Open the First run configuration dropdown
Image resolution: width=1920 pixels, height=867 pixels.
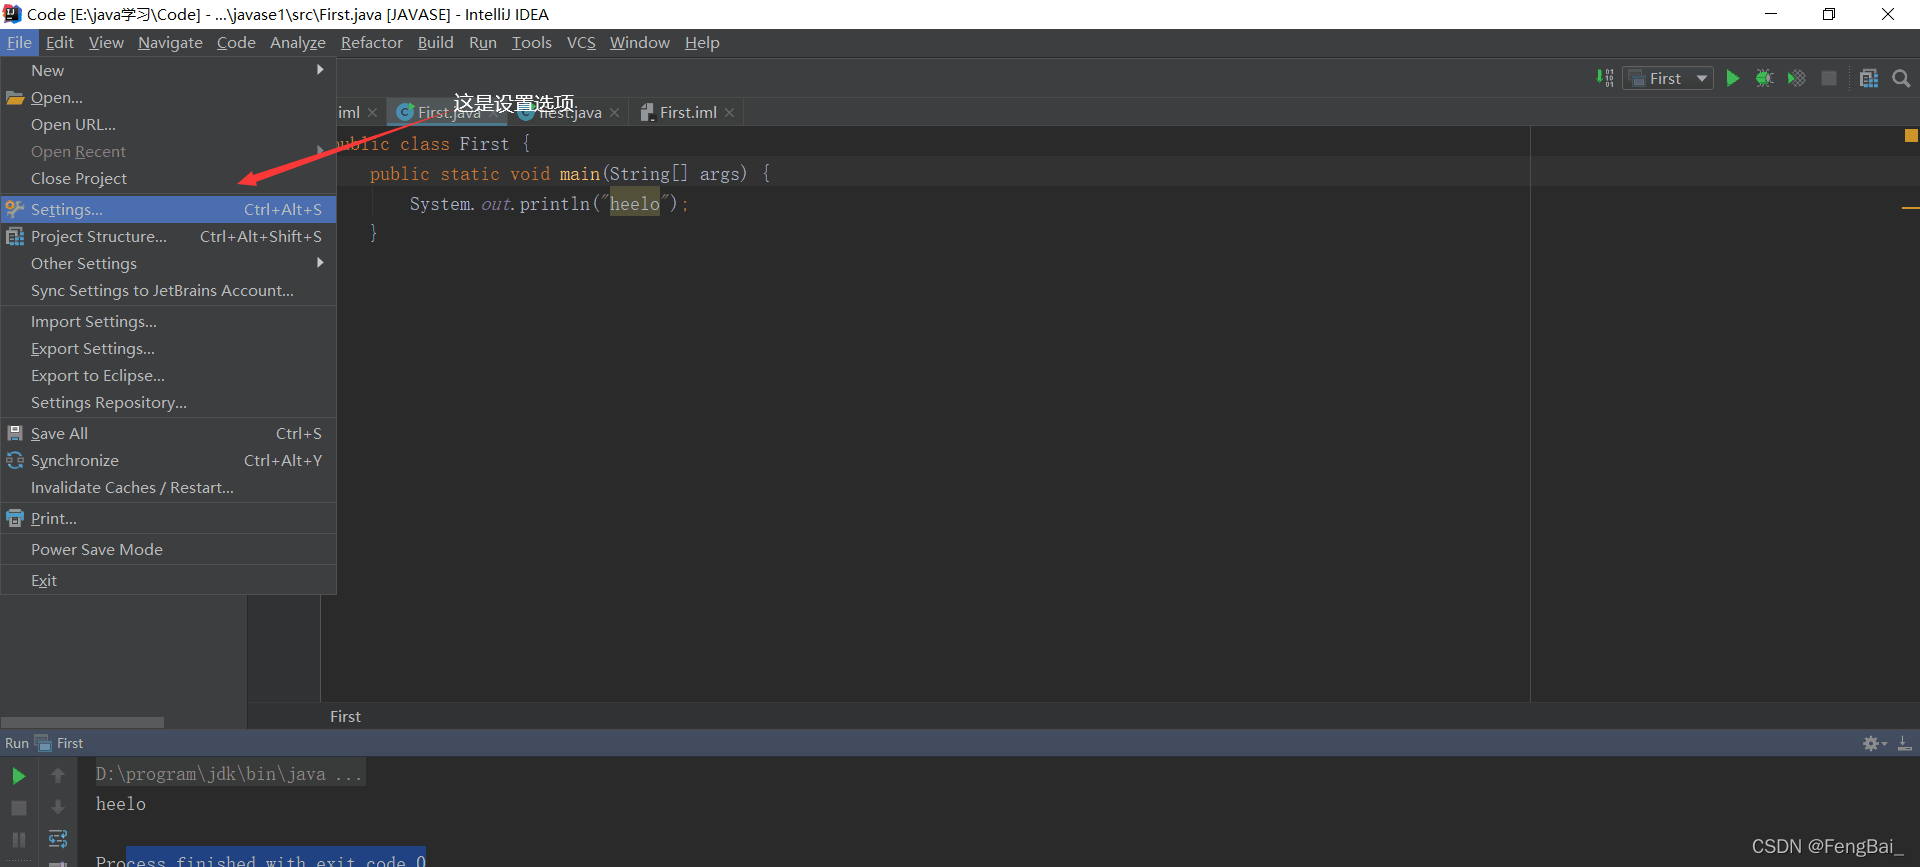[1668, 78]
